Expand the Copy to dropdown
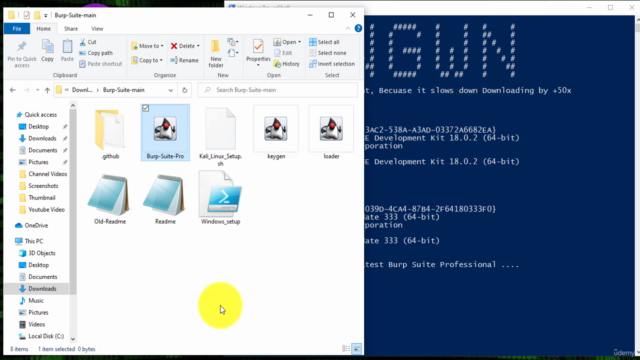This screenshot has height=360, width=640. (x=161, y=60)
